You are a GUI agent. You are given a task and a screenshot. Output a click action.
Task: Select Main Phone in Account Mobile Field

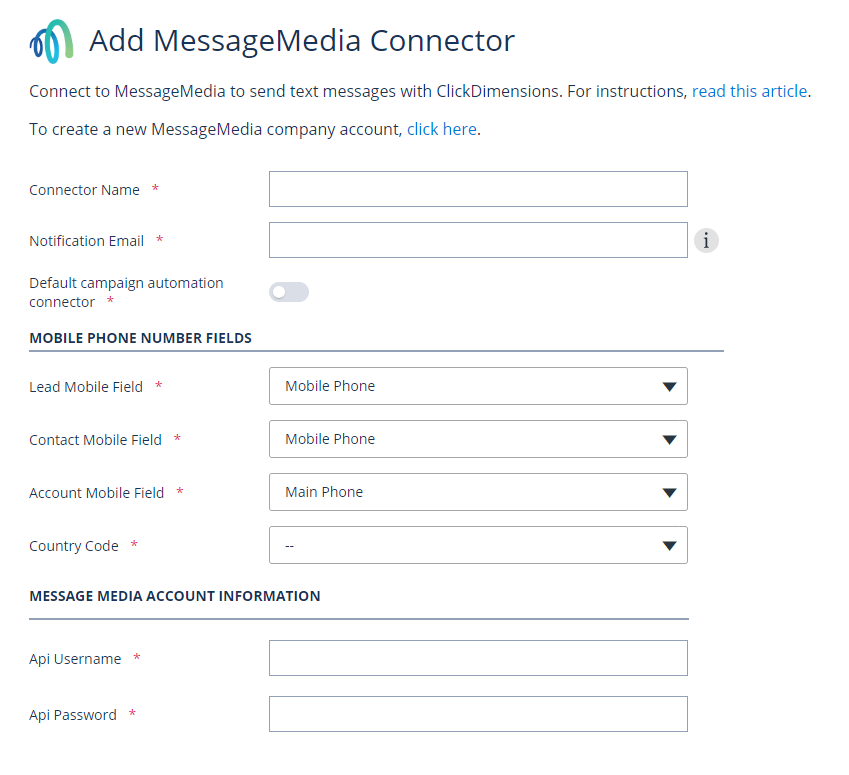(x=478, y=492)
